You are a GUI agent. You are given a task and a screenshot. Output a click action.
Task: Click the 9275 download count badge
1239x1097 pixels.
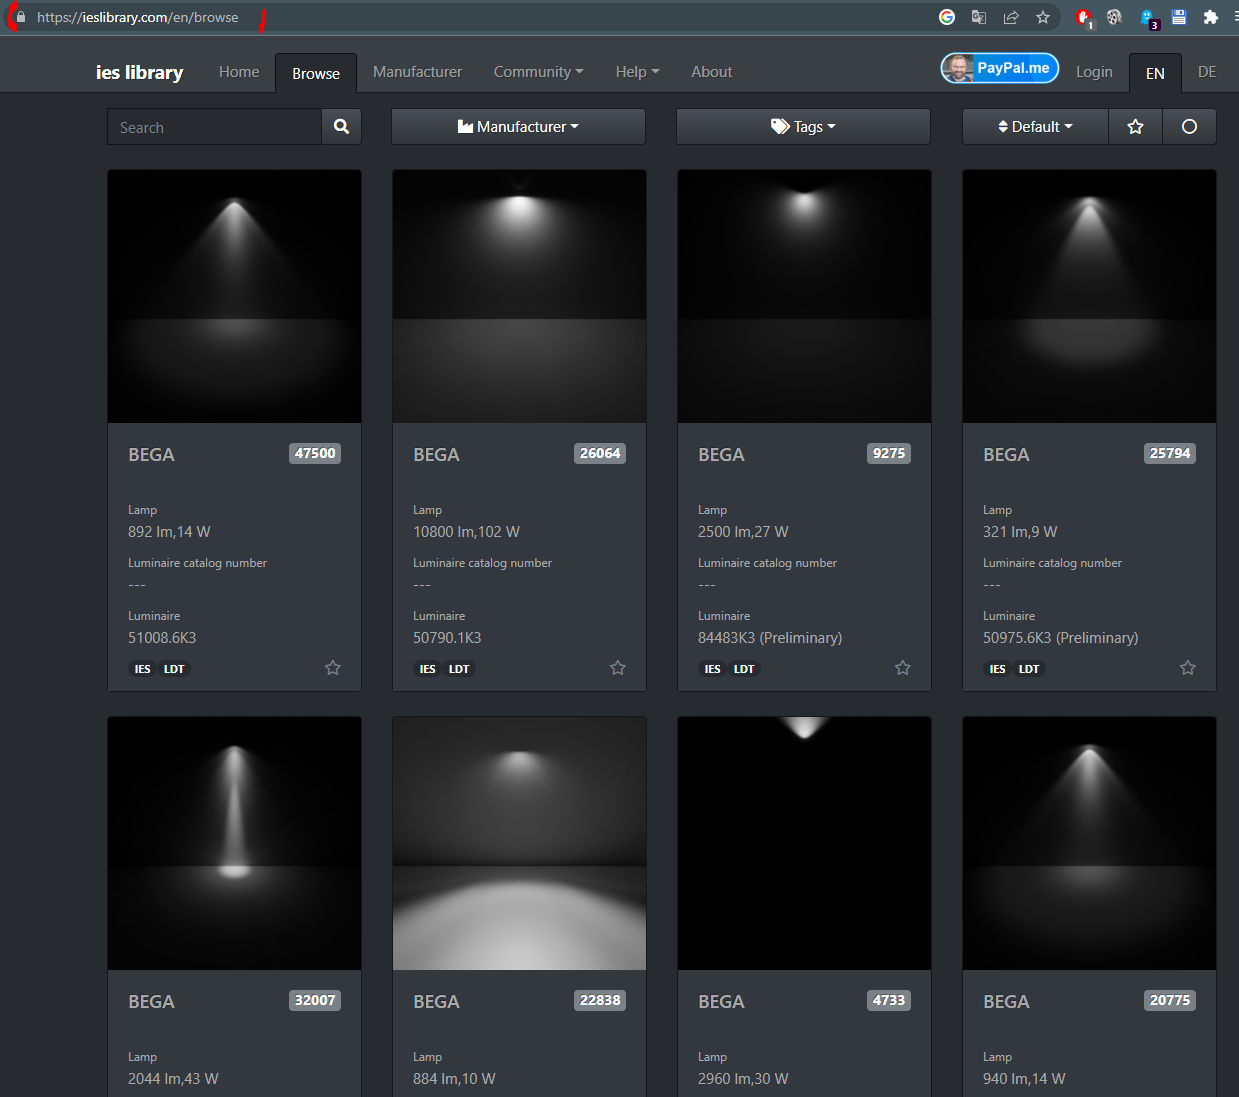pyautogui.click(x=889, y=453)
